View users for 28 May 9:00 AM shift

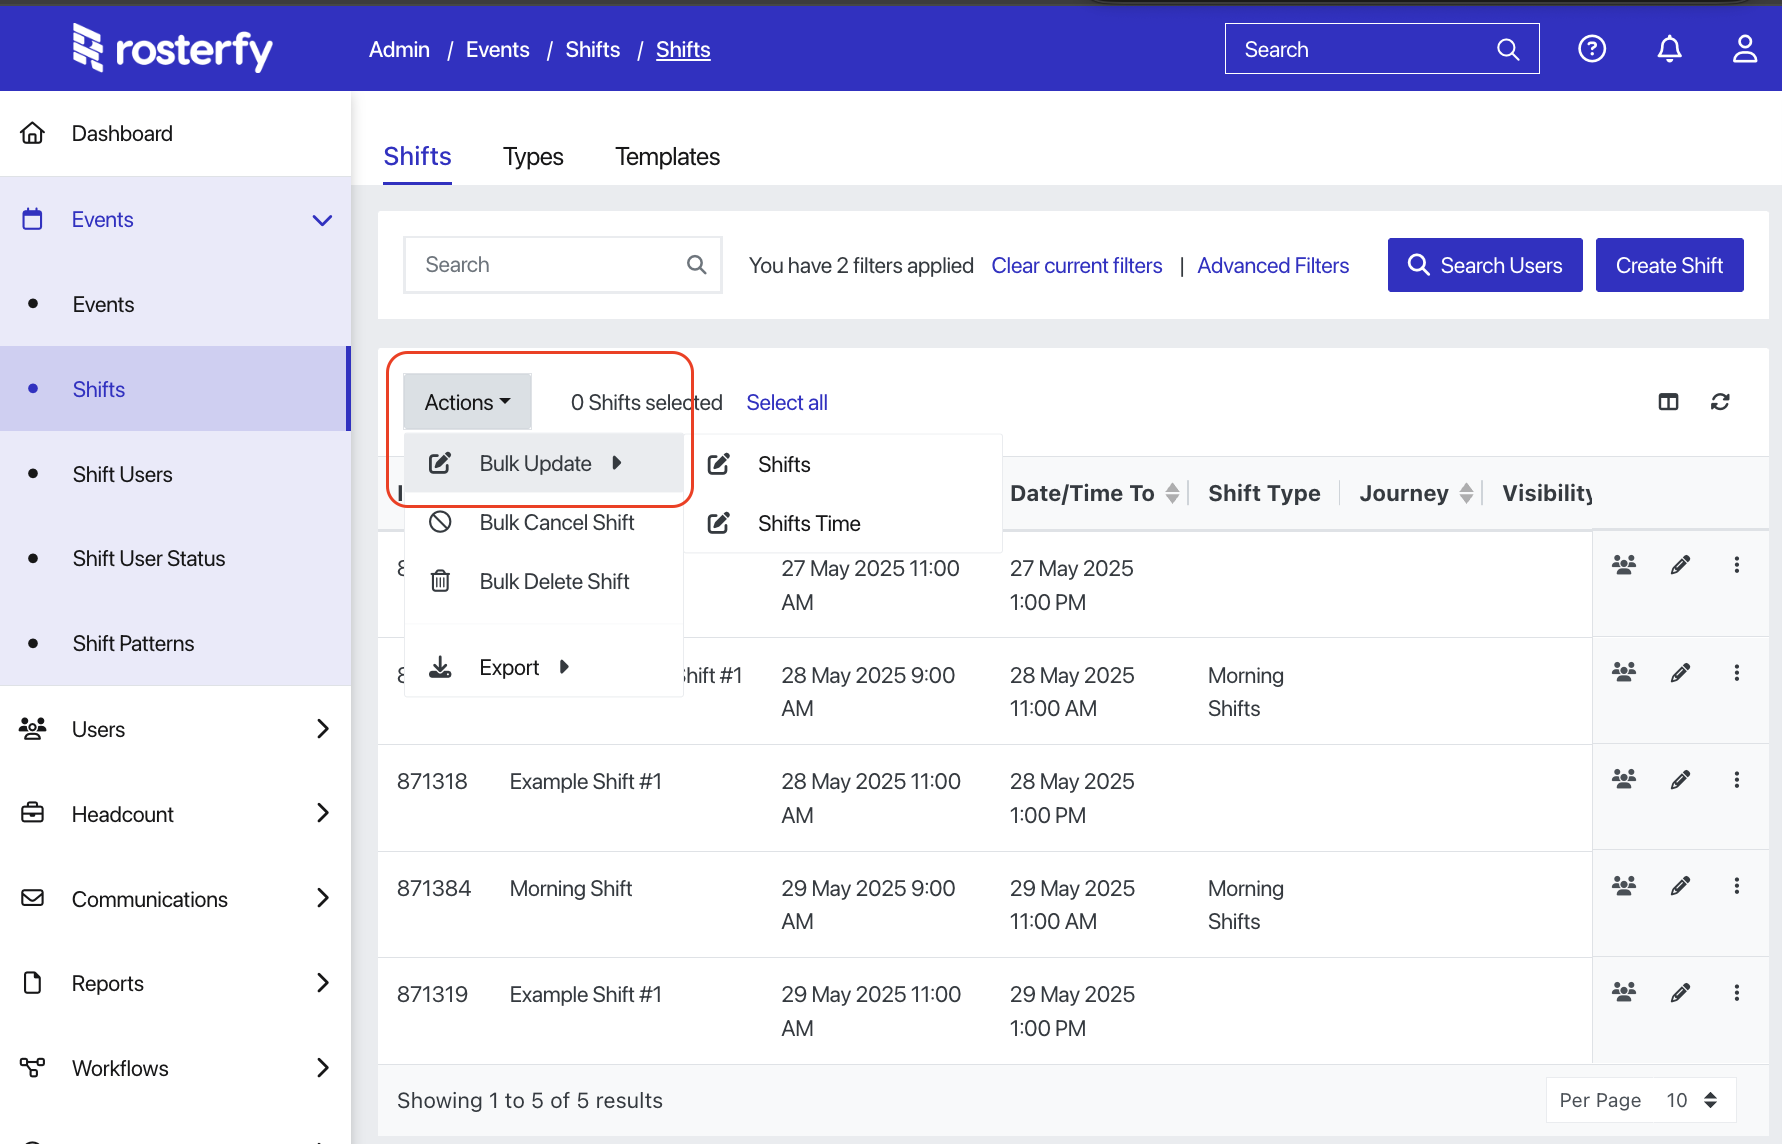[1624, 672]
